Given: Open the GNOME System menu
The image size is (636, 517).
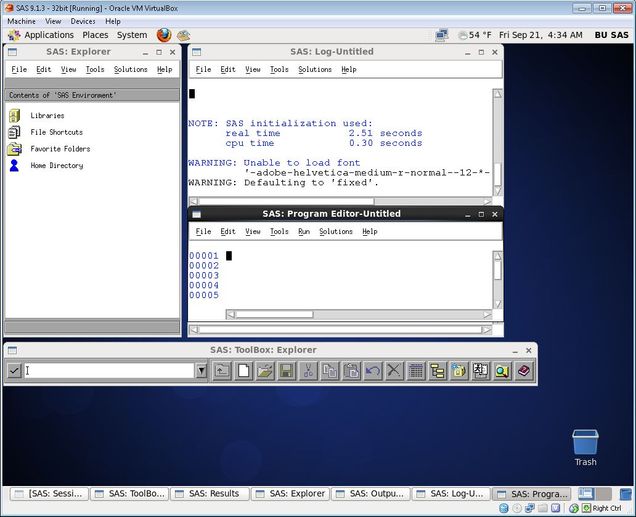Looking at the screenshot, I should [x=132, y=35].
